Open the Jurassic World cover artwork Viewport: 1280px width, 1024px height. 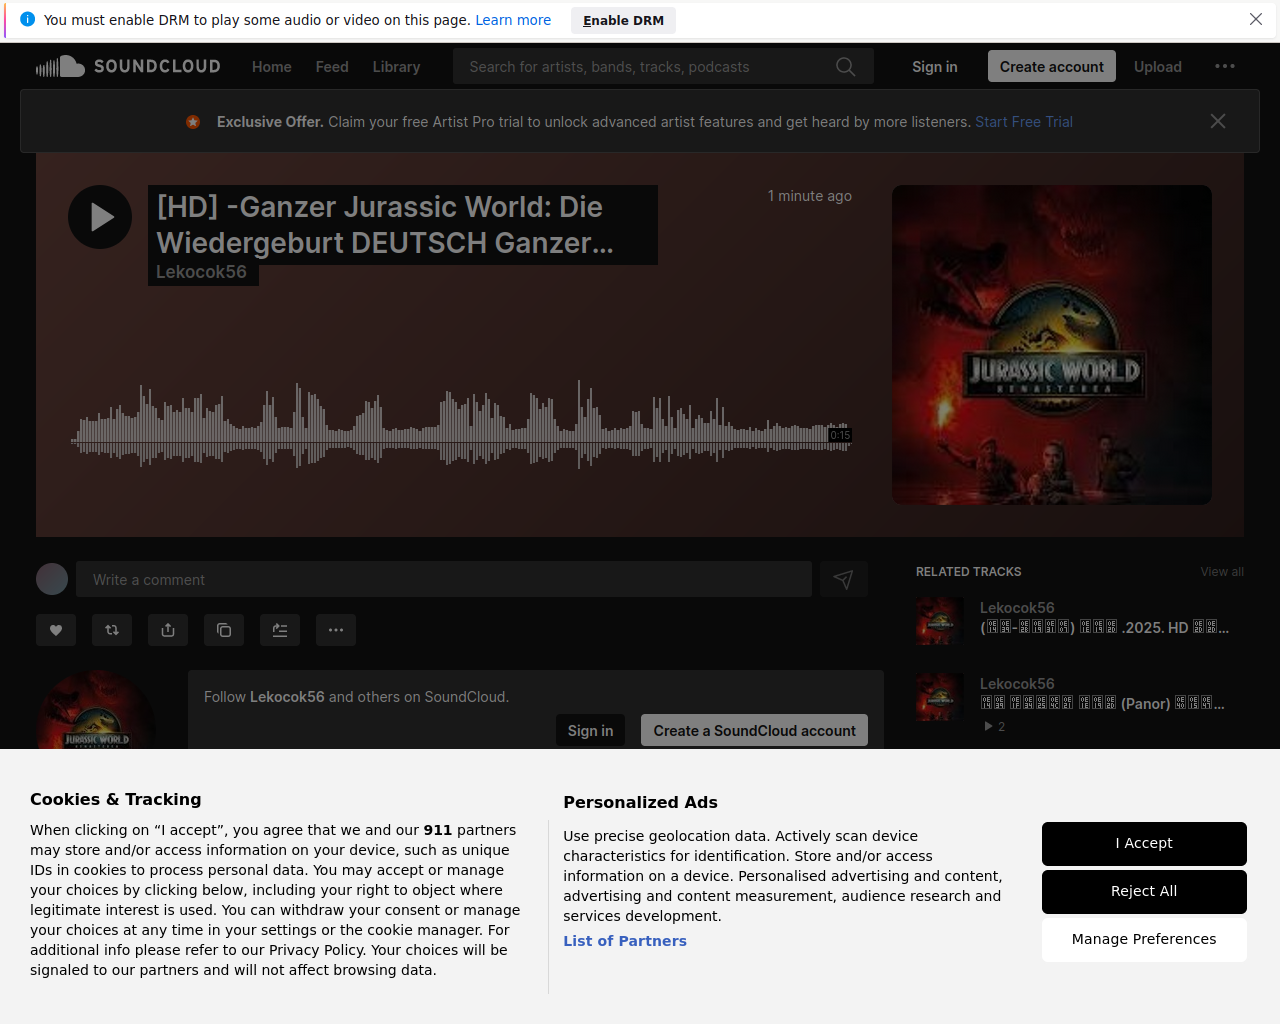1052,345
